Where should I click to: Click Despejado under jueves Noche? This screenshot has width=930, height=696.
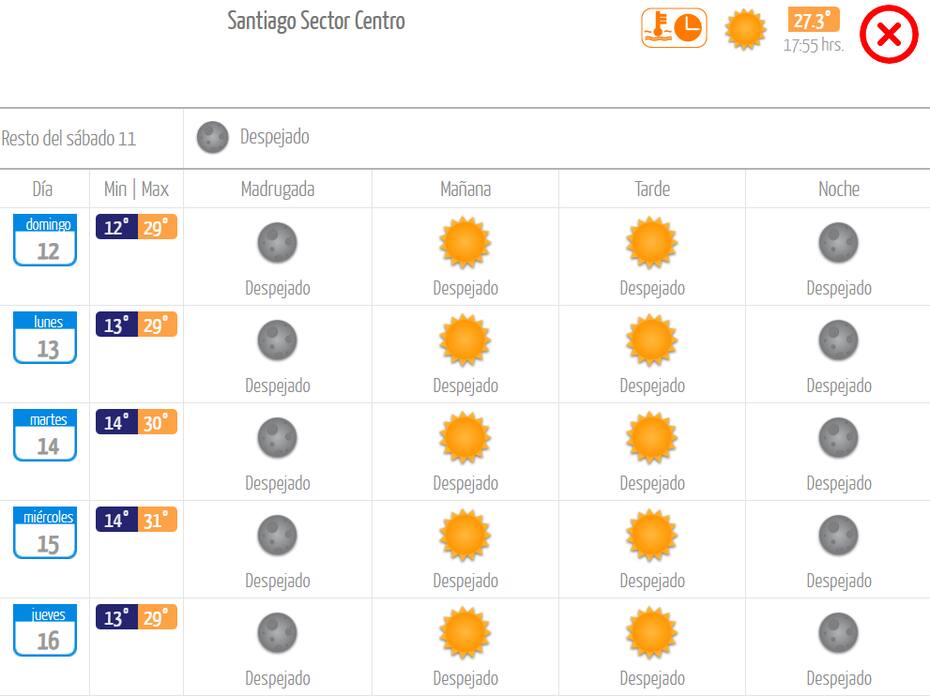tap(839, 678)
